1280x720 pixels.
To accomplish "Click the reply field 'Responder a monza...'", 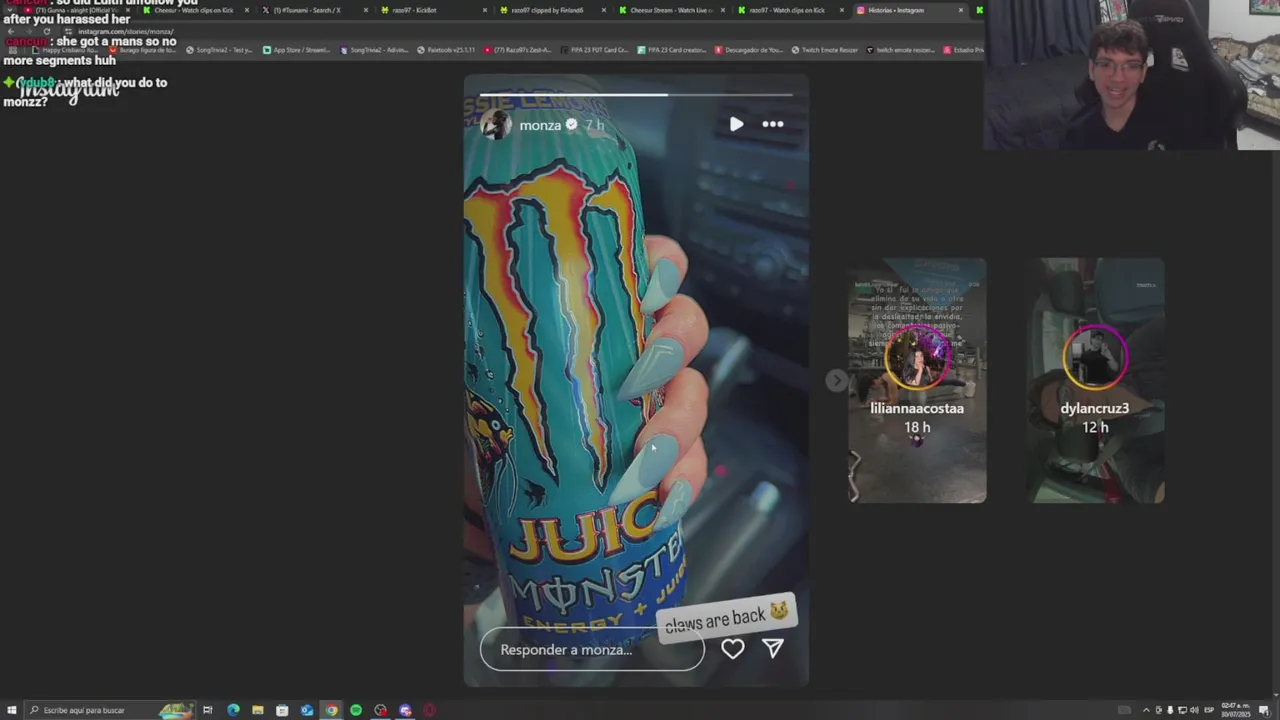I will click(592, 650).
